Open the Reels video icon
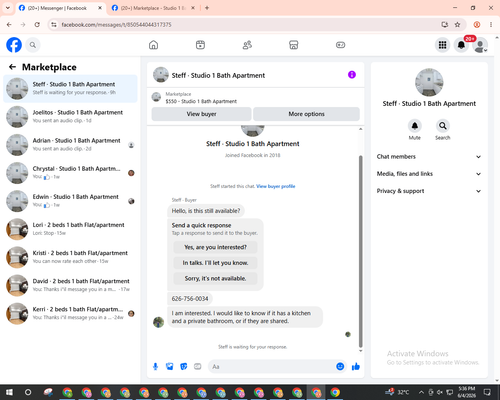Image resolution: width=500 pixels, height=400 pixels. tap(200, 45)
